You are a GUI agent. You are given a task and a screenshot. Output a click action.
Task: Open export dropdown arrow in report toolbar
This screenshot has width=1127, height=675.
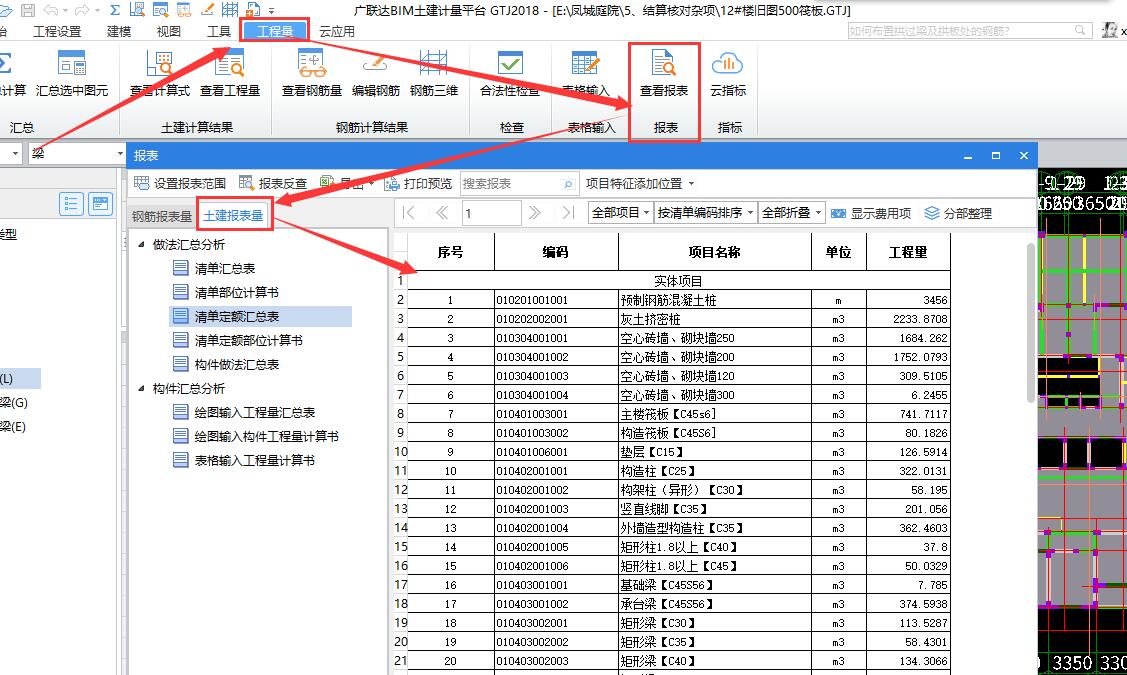(x=370, y=184)
